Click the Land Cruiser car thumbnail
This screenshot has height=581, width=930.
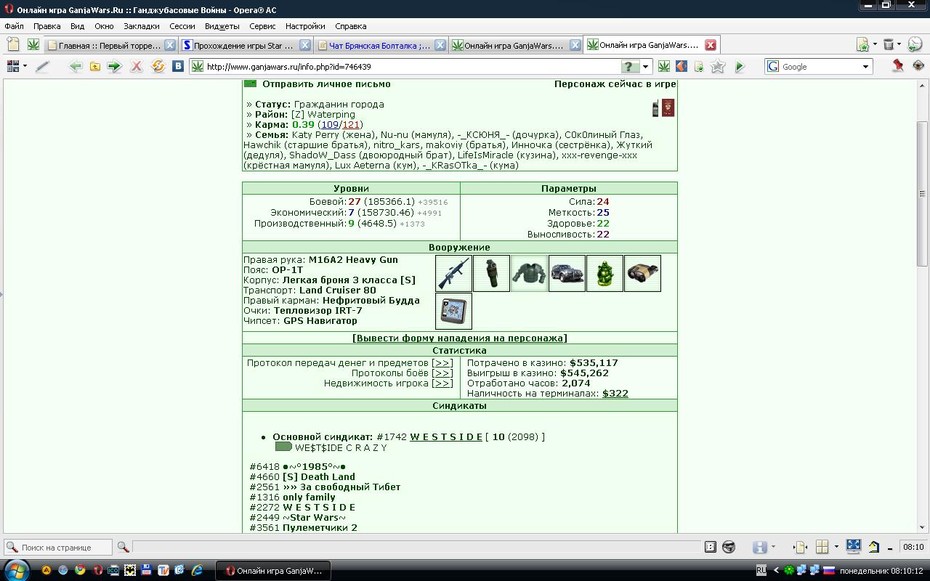pos(567,273)
